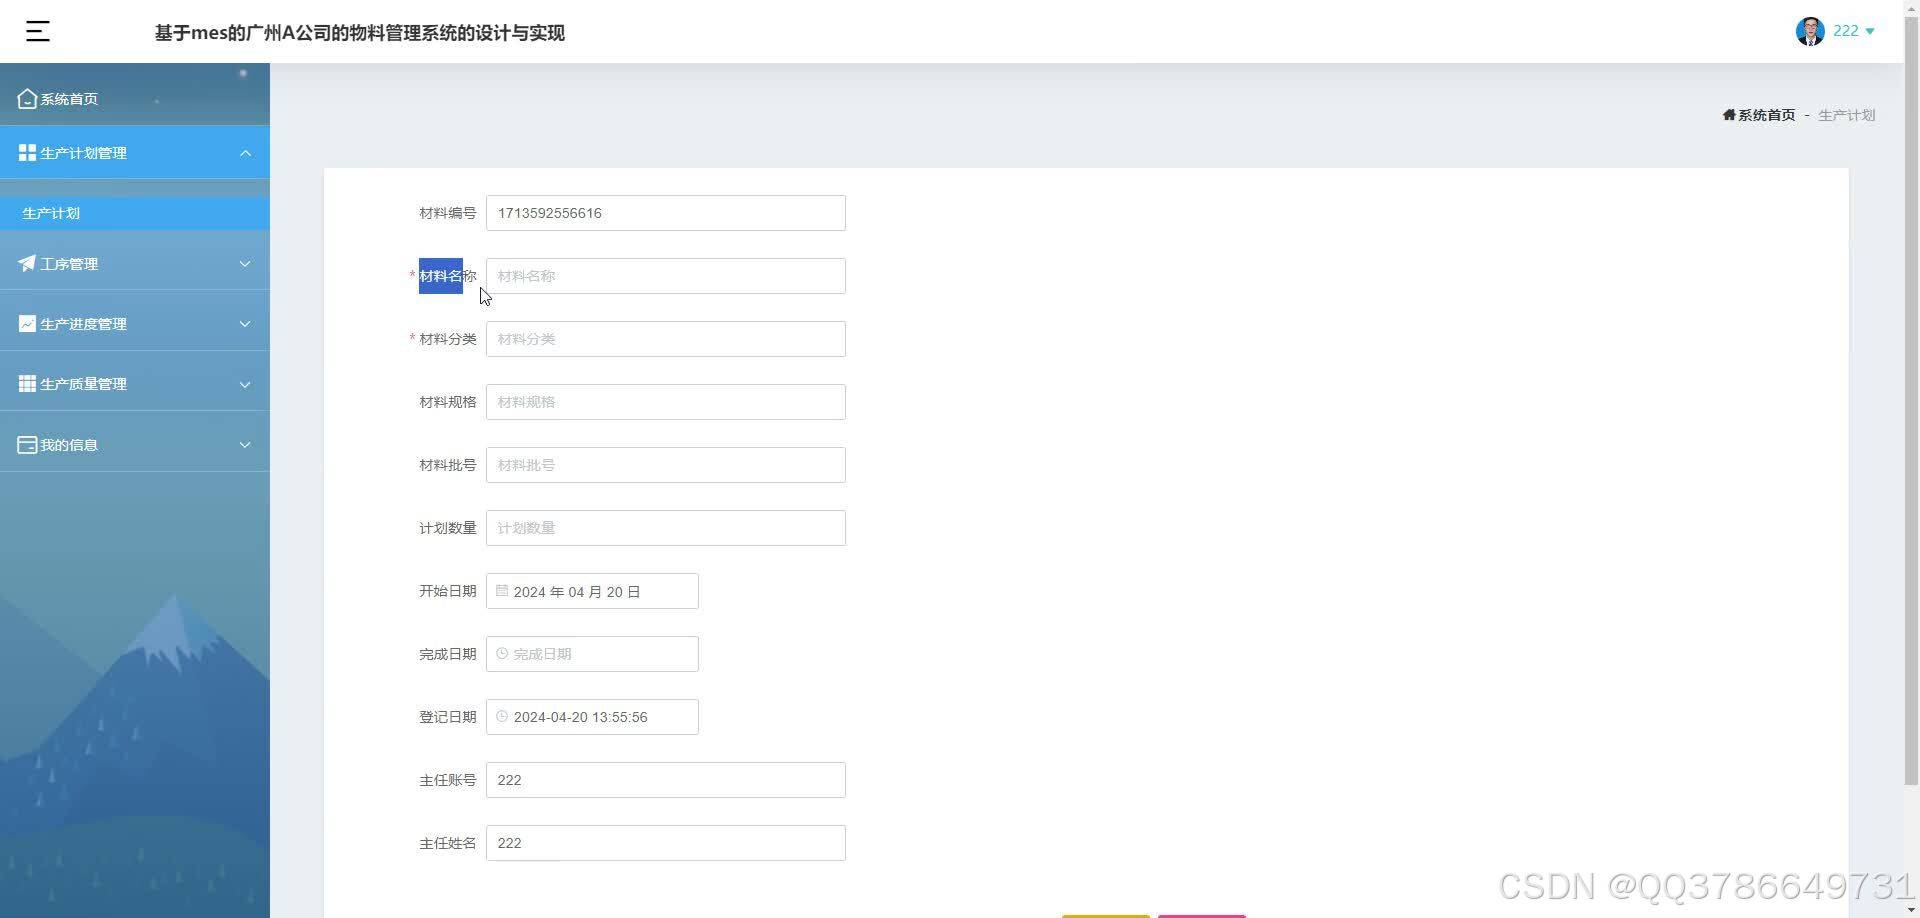Viewport: 1920px width, 918px height.
Task: Focus the 材料批号 input field
Action: 666,465
